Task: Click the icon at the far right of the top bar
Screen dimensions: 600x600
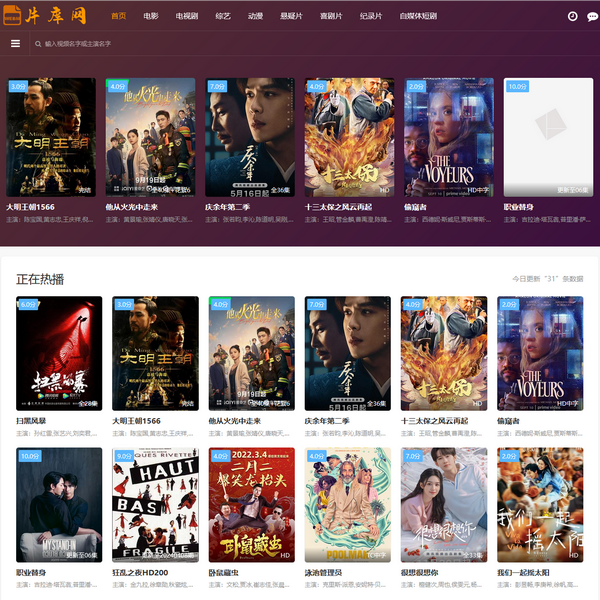Action: coord(589,17)
